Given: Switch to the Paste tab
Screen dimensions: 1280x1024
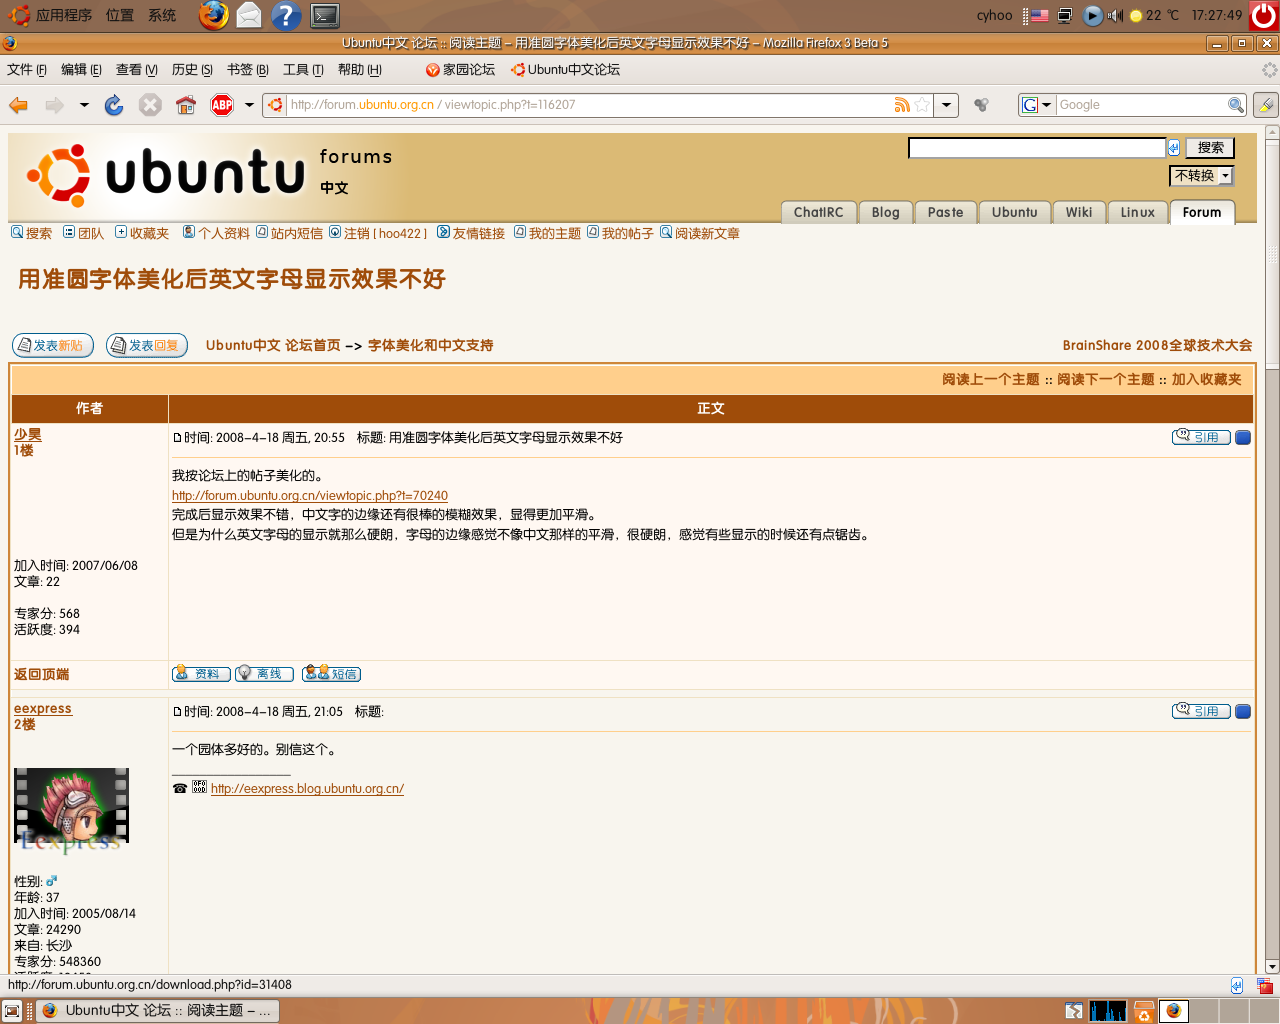Looking at the screenshot, I should pyautogui.click(x=945, y=212).
